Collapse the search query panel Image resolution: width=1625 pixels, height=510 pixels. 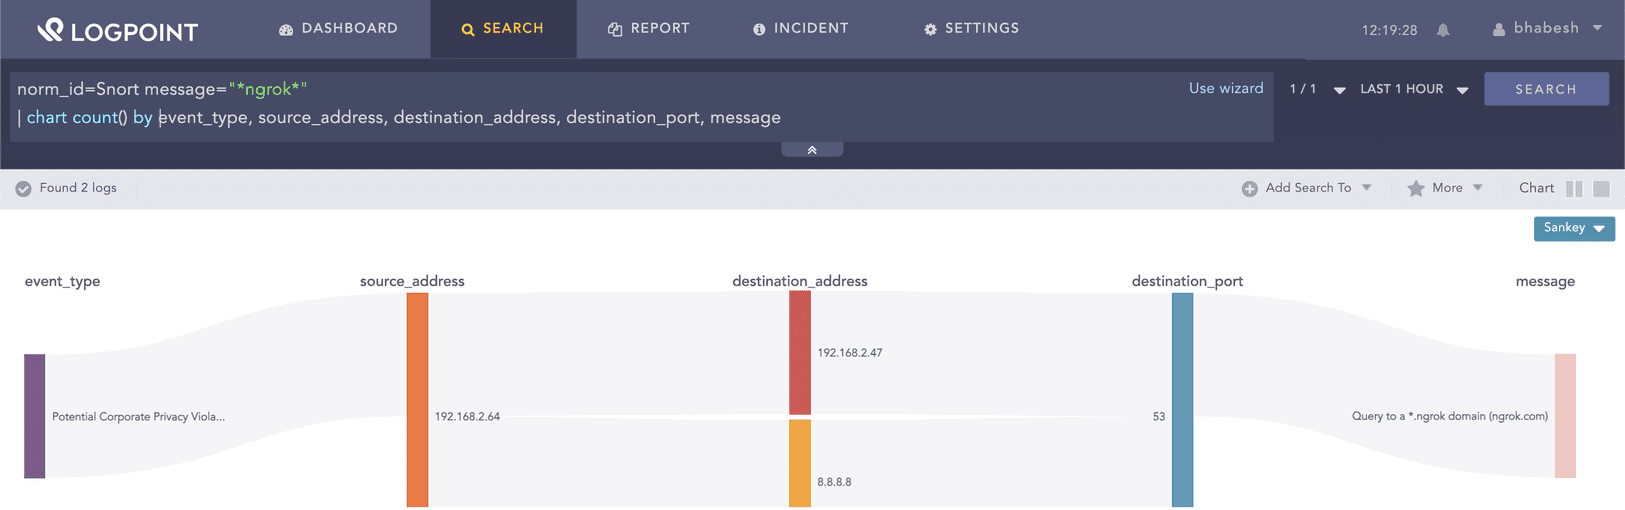coord(812,150)
